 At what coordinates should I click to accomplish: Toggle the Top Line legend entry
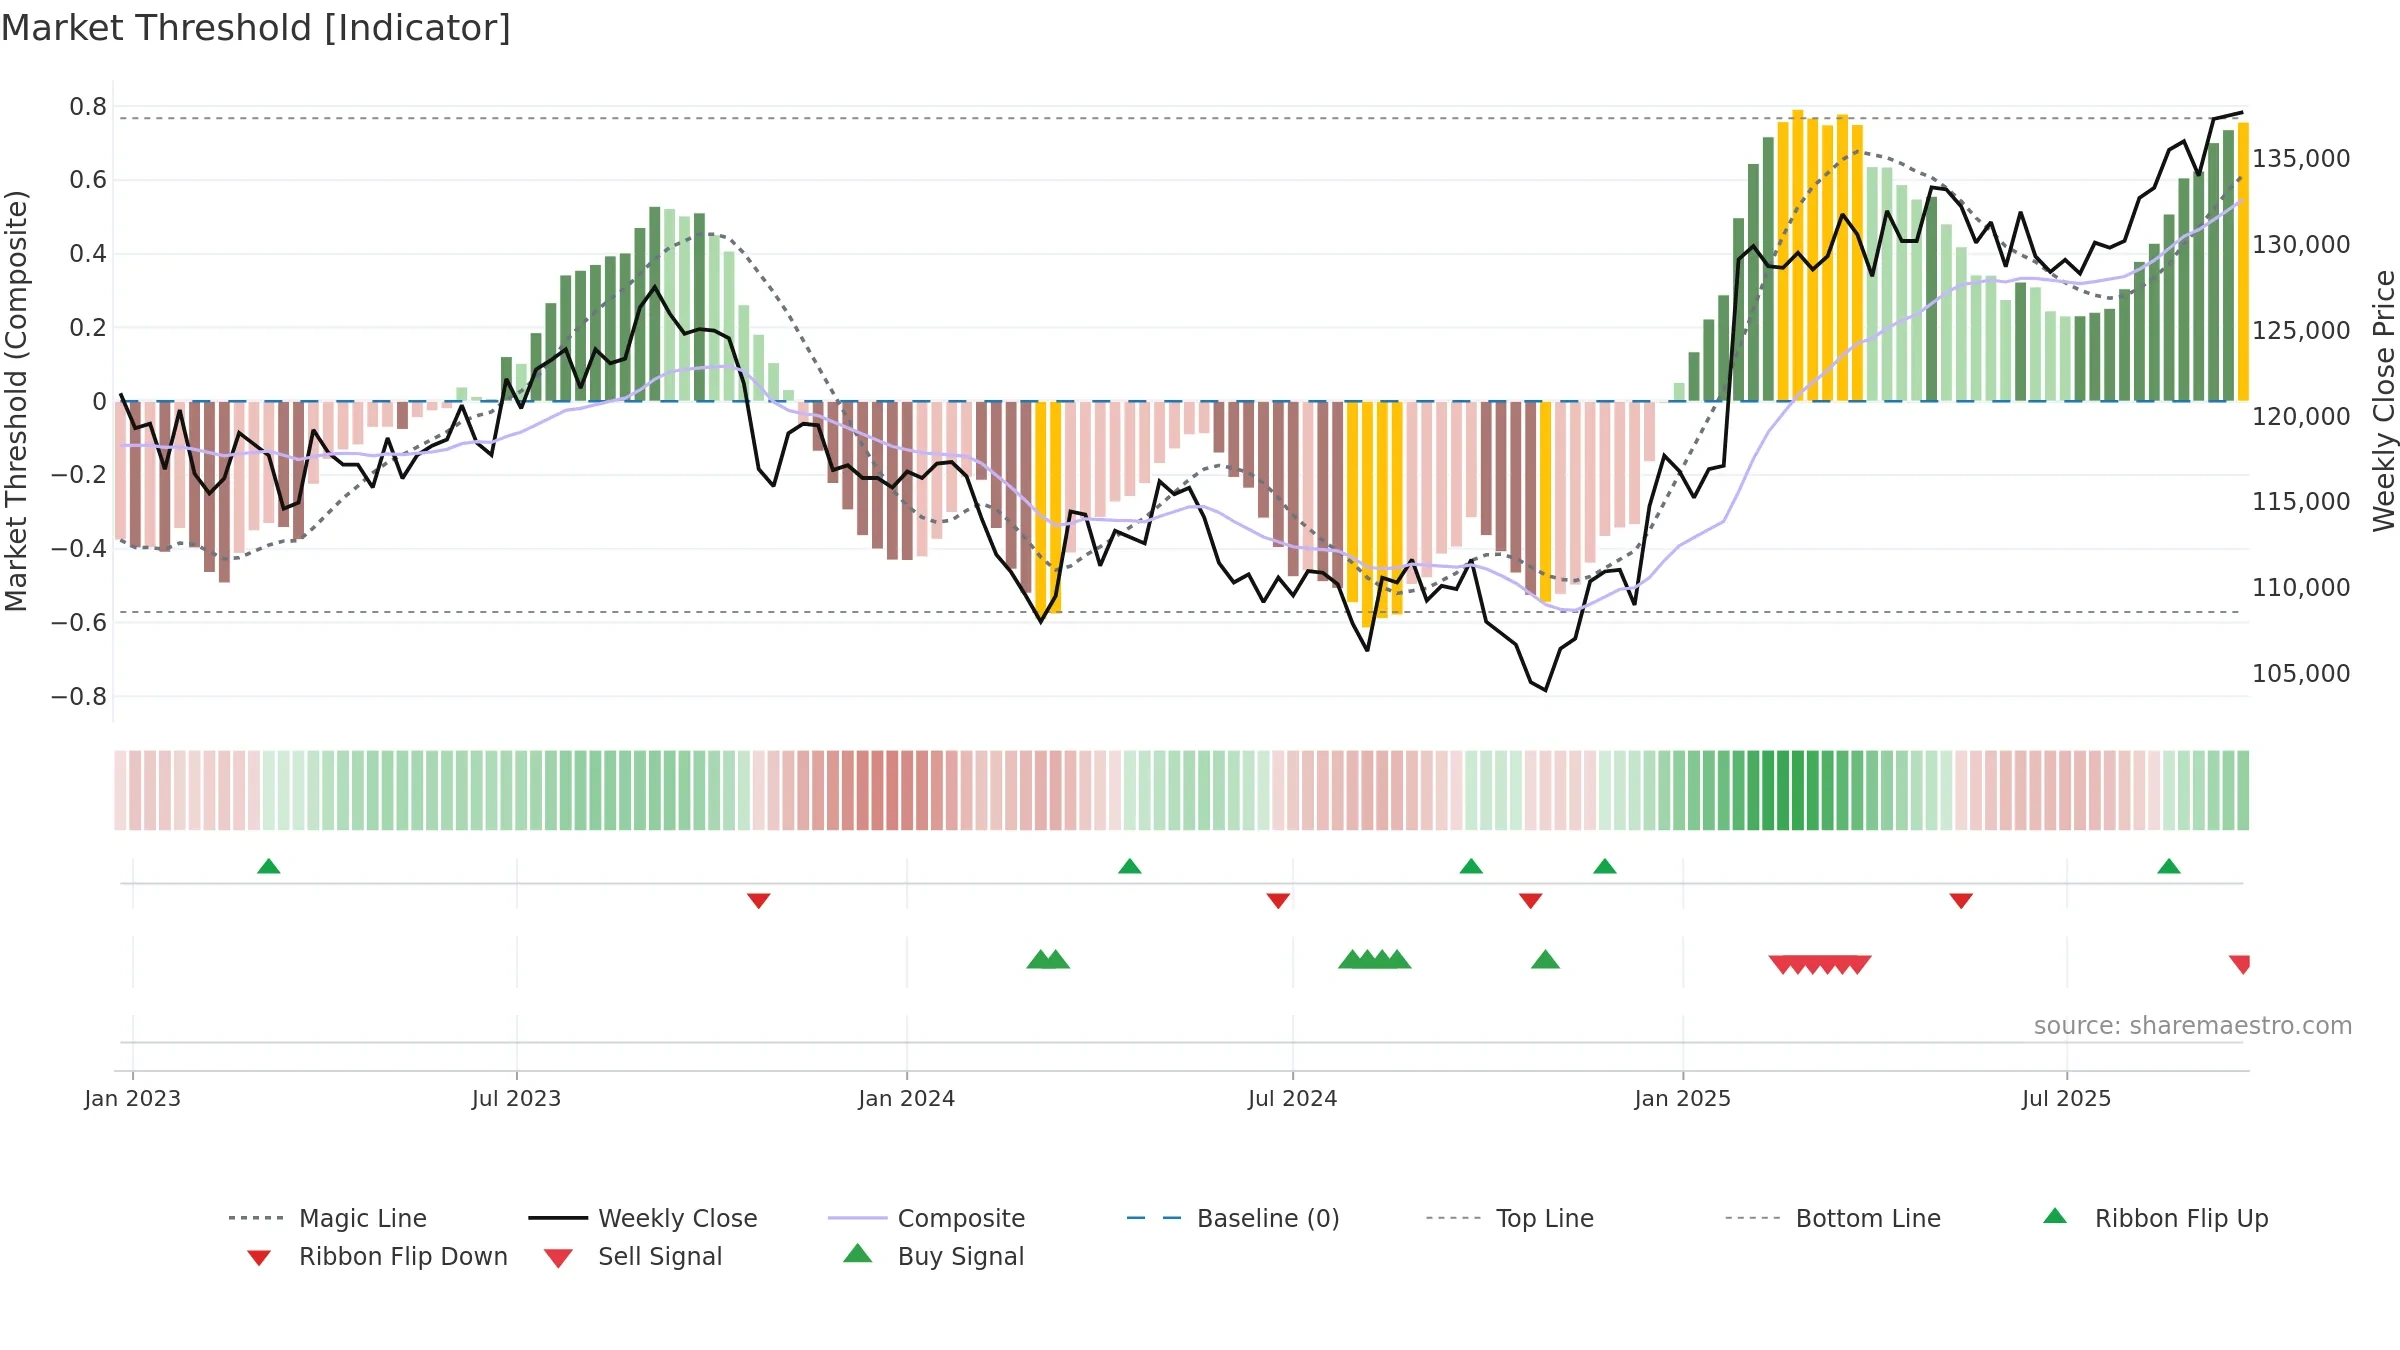tap(1510, 1218)
